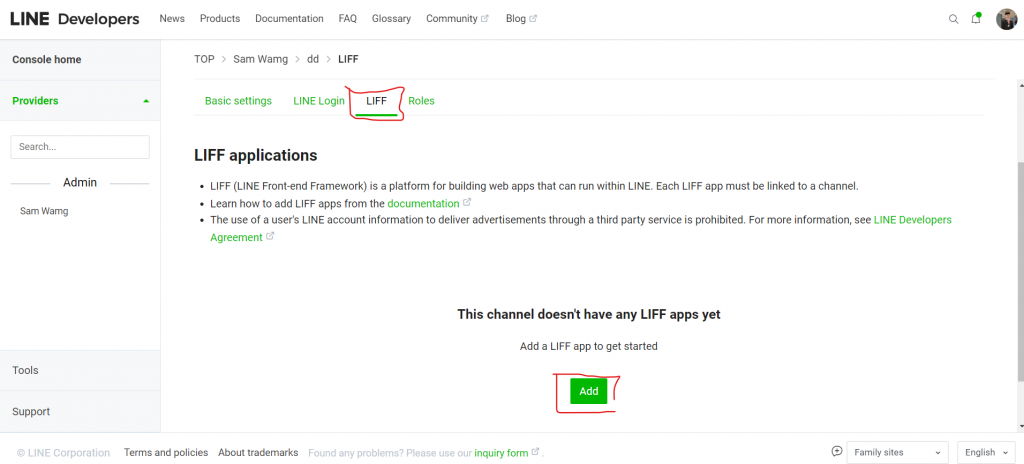
Task: Go to dd channel in breadcrumb
Action: tap(313, 59)
